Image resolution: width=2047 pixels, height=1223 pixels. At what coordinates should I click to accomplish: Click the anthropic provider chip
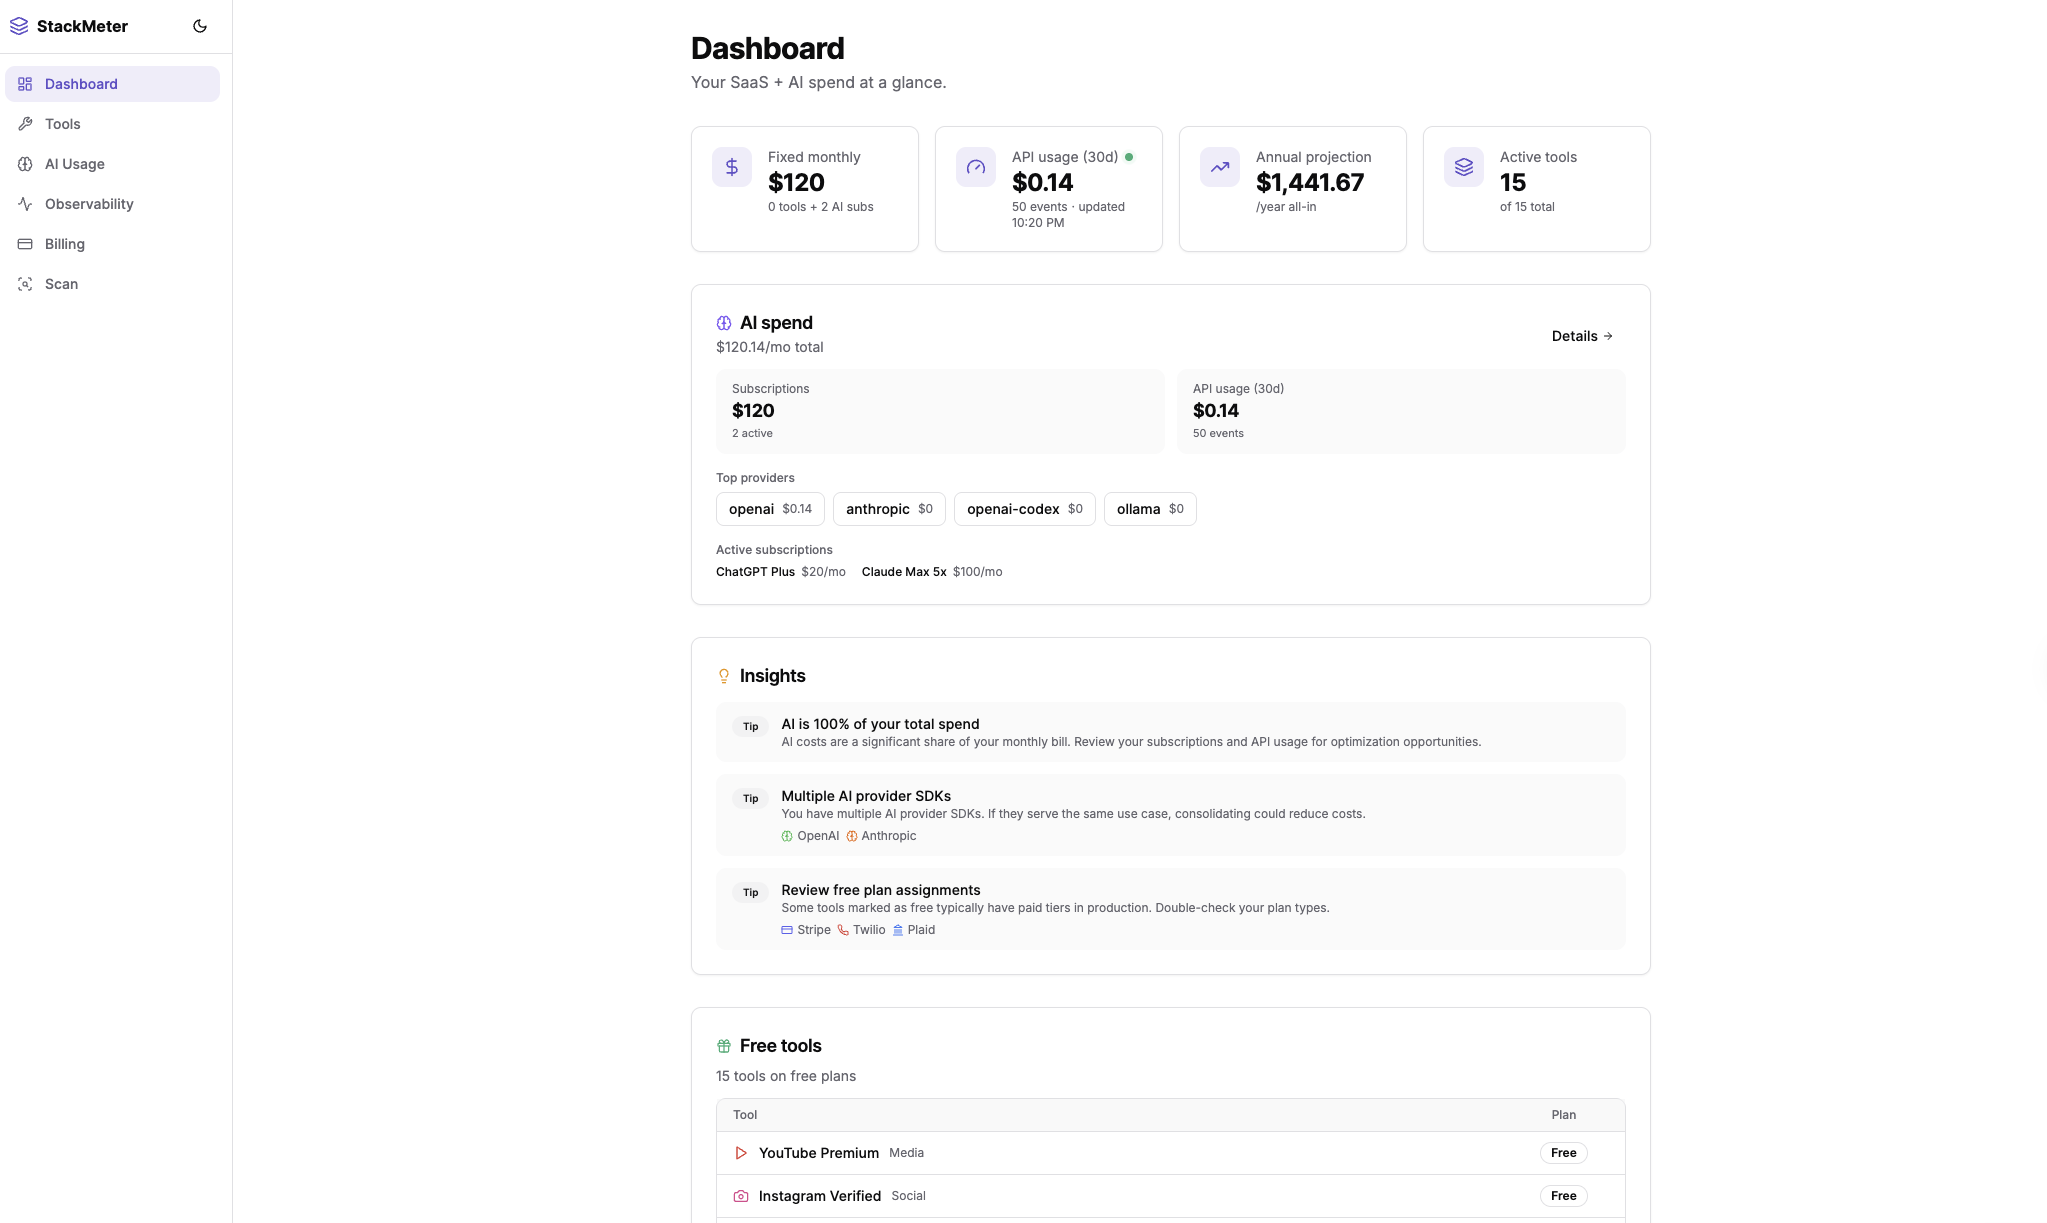pos(888,509)
